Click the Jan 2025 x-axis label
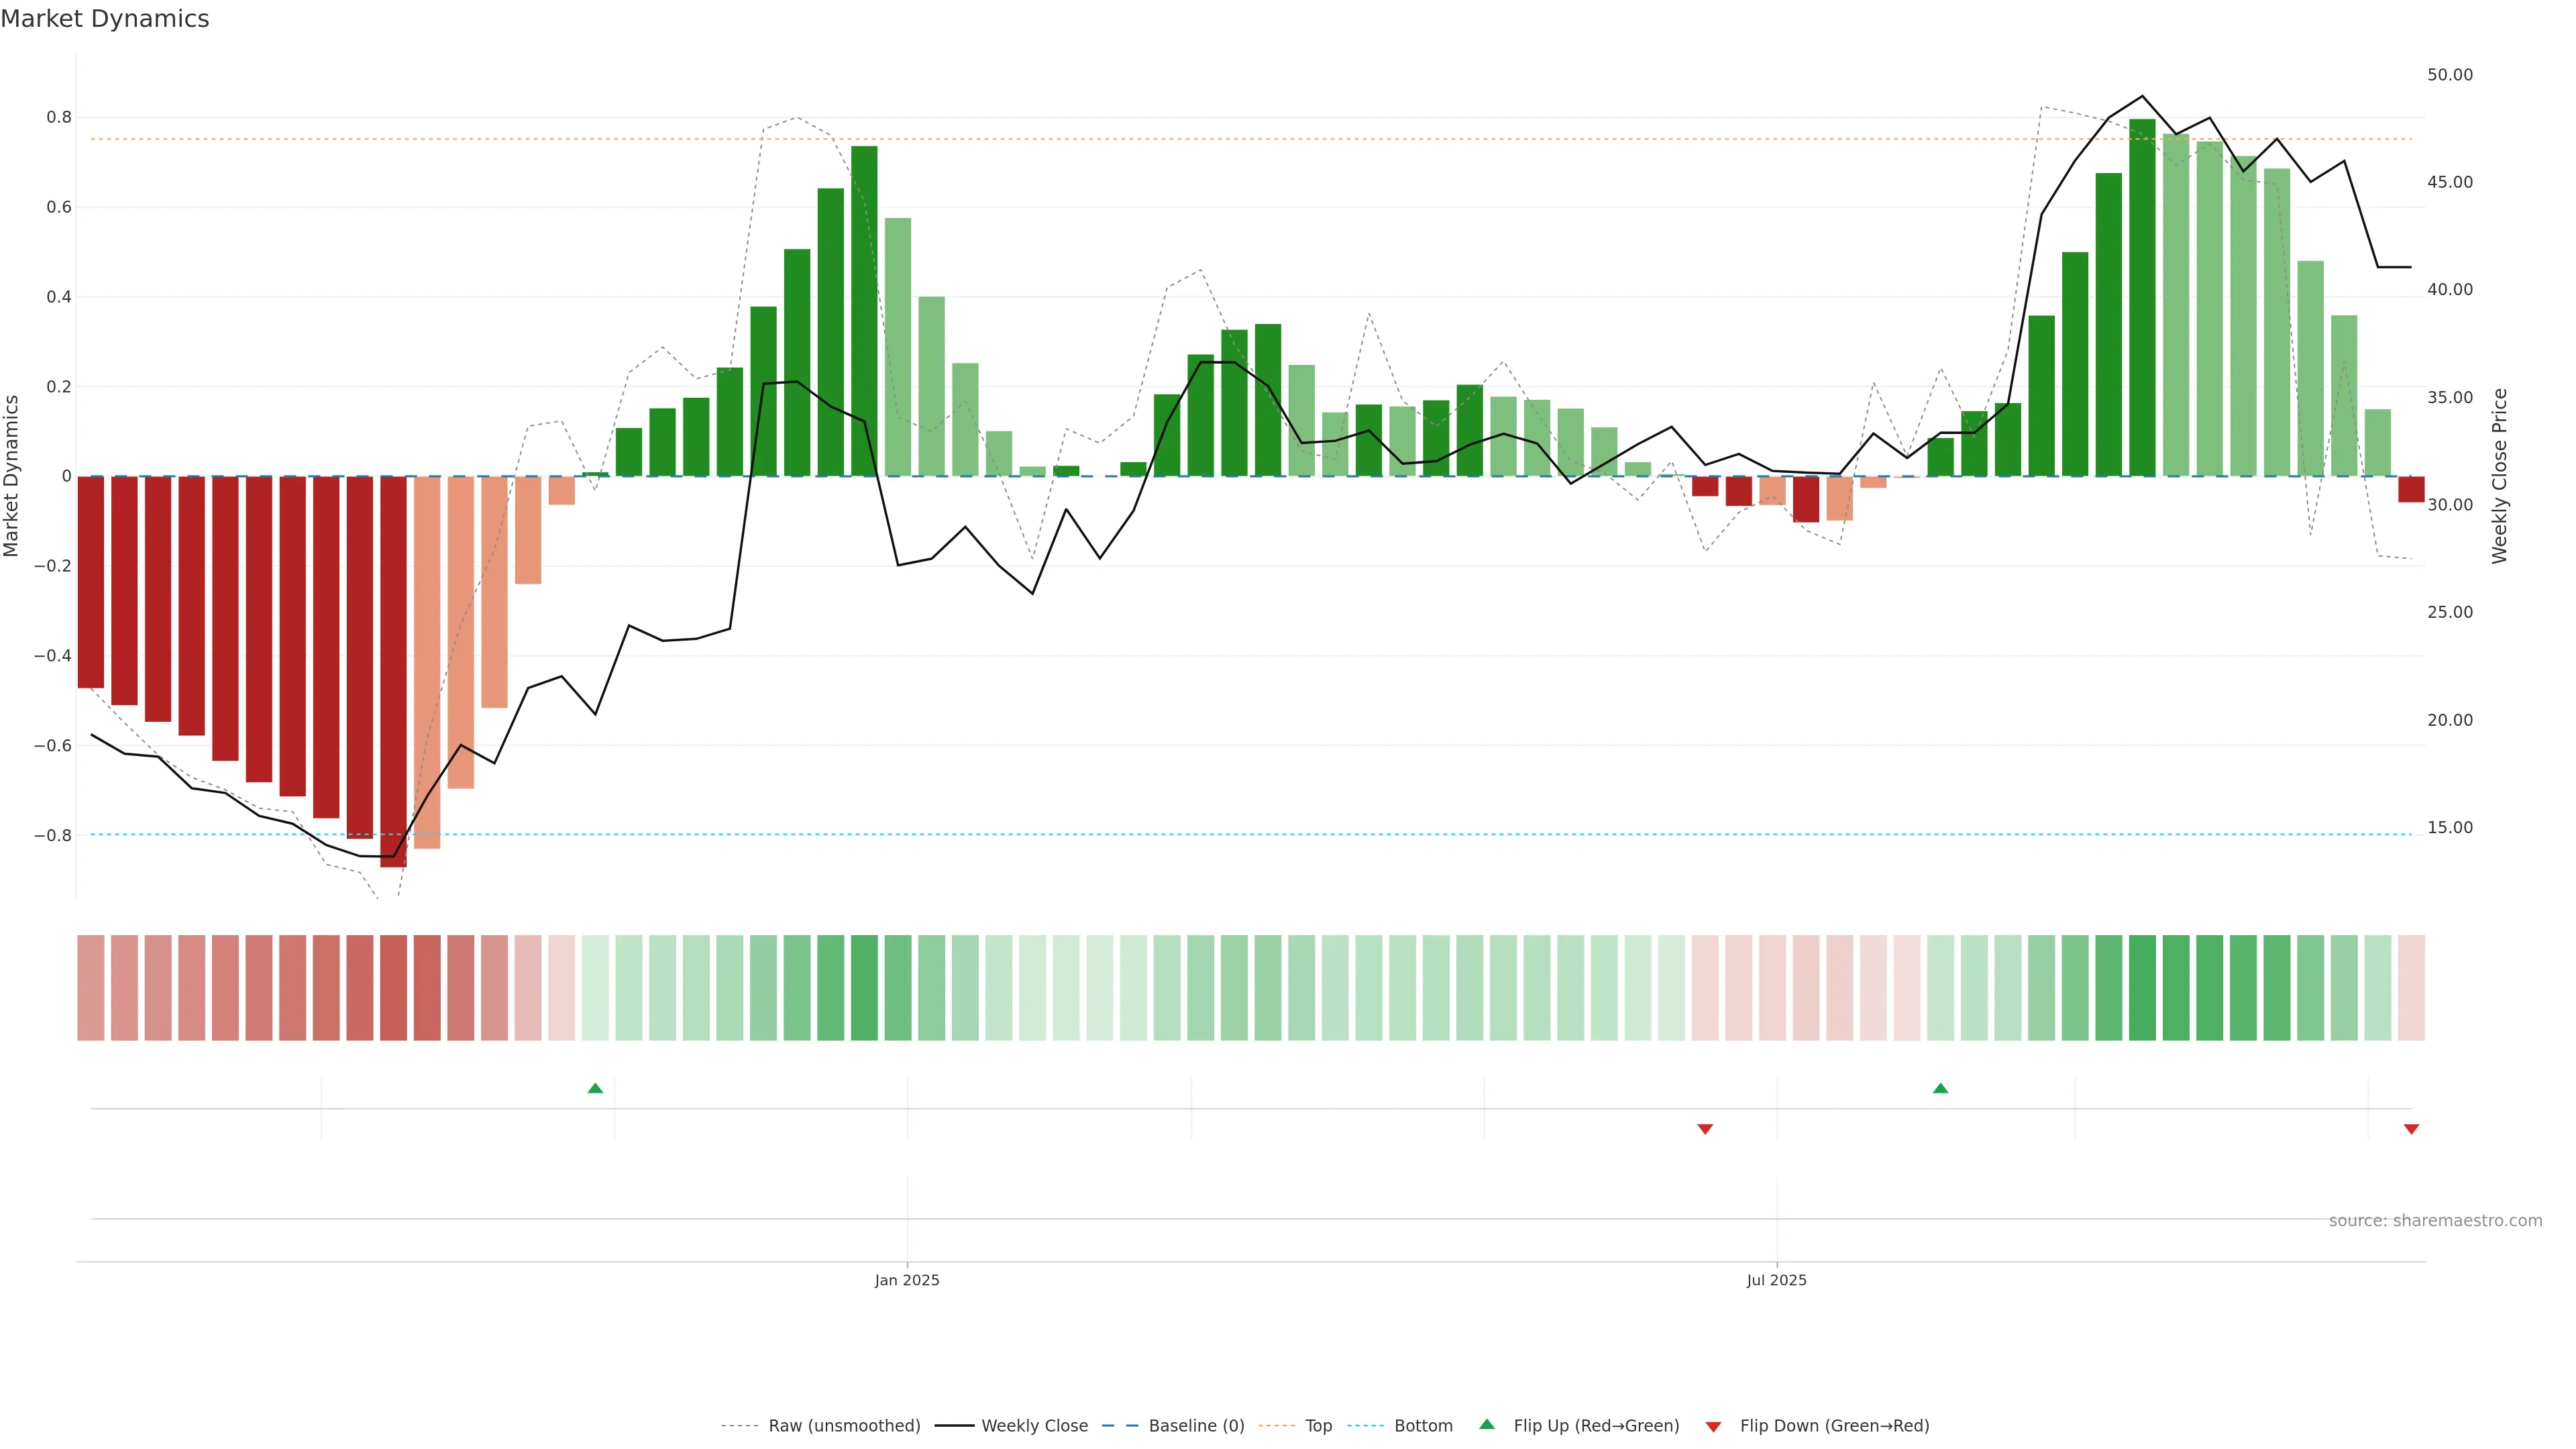The image size is (2576, 1449). [x=907, y=1280]
